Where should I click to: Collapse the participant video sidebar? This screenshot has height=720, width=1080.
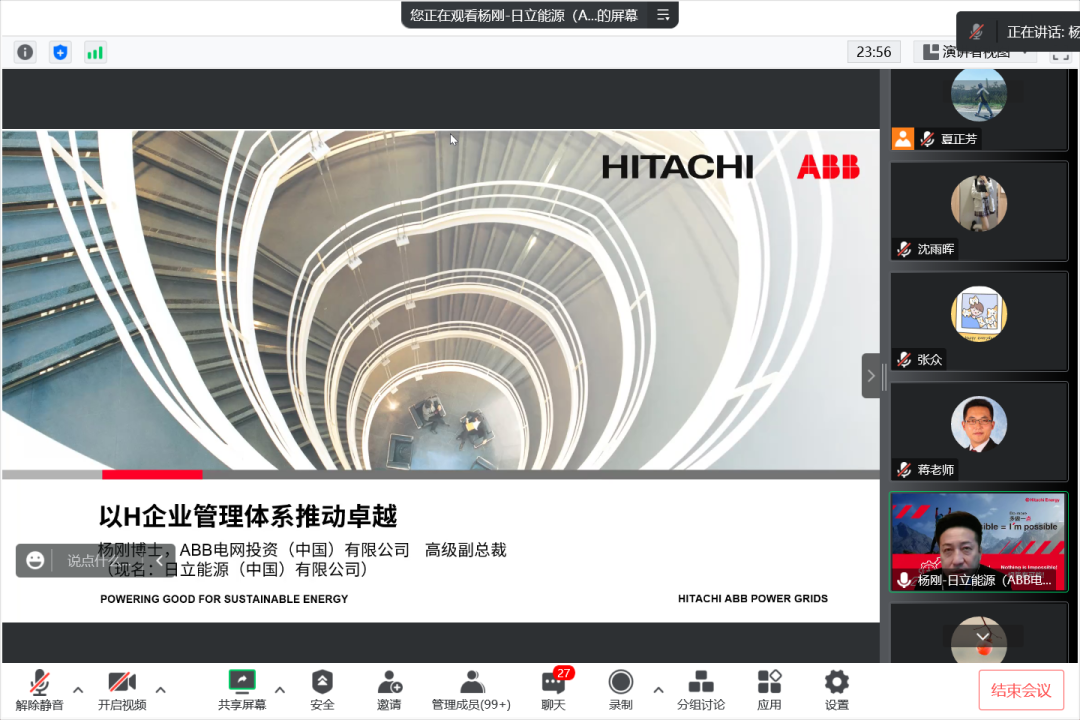tap(871, 376)
